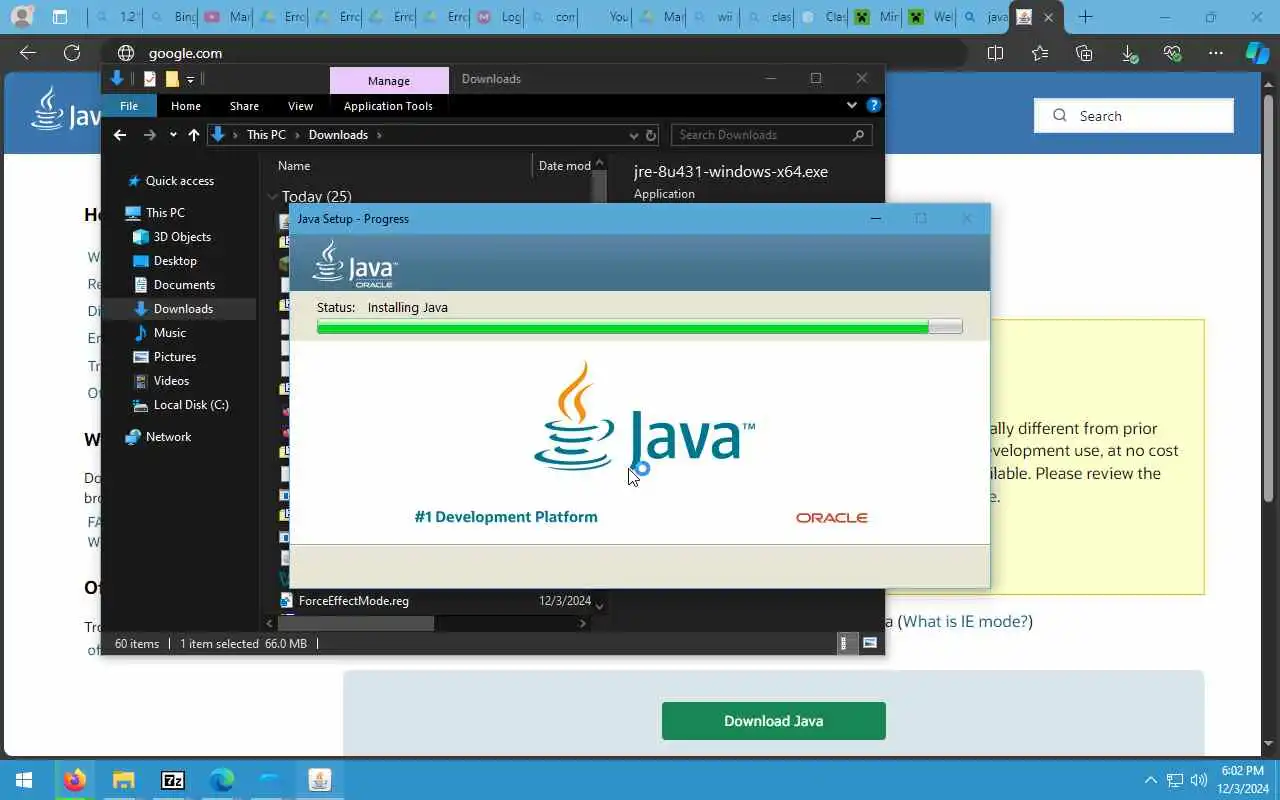The image size is (1280, 800).
Task: Open customize quick access toolbar dropdown
Action: click(190, 79)
